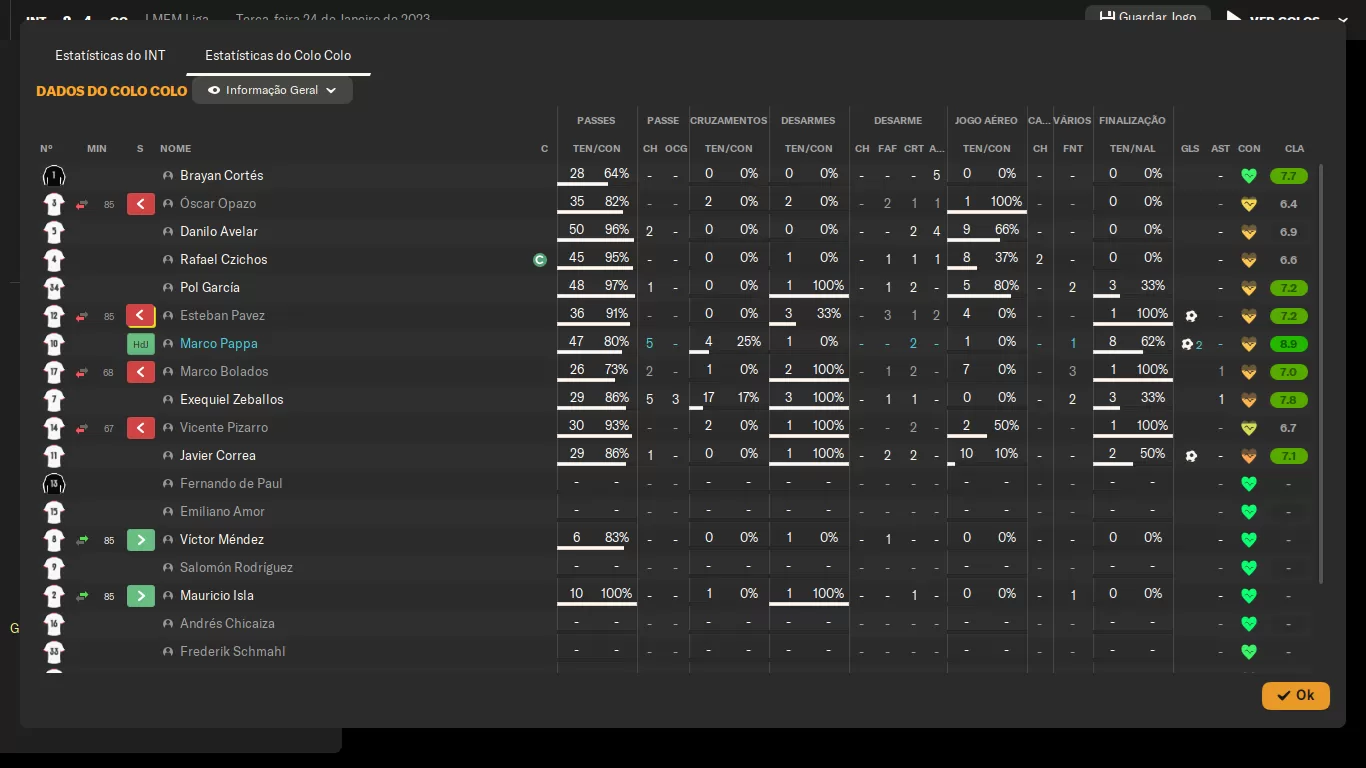Image resolution: width=1366 pixels, height=768 pixels.
Task: Click Vicente Pizarro 6.7 rating
Action: (1288, 428)
